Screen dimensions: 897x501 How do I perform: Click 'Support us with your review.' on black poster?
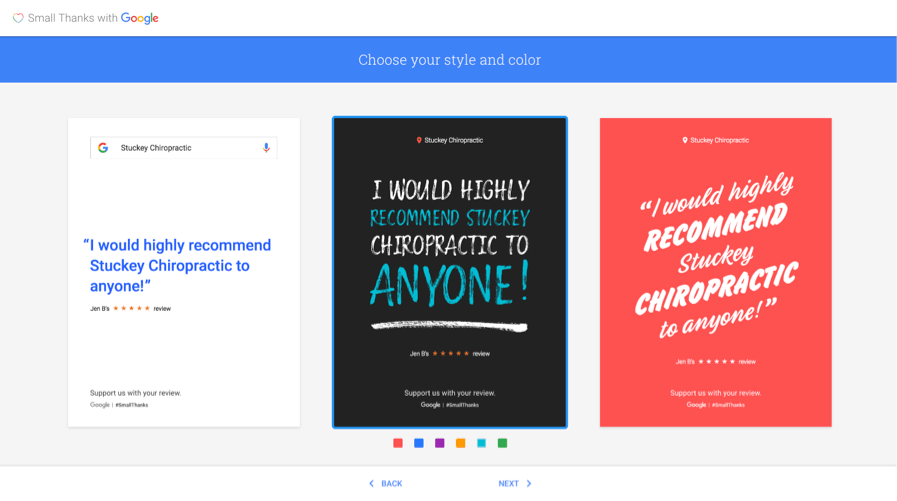point(450,393)
